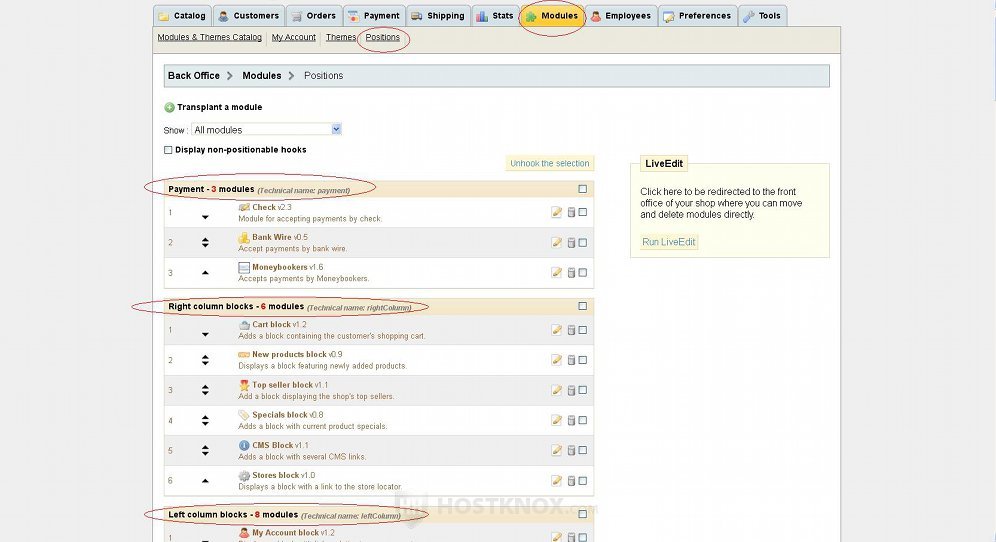Click Unhook the selection button
The height and width of the screenshot is (542, 996).
pos(550,163)
